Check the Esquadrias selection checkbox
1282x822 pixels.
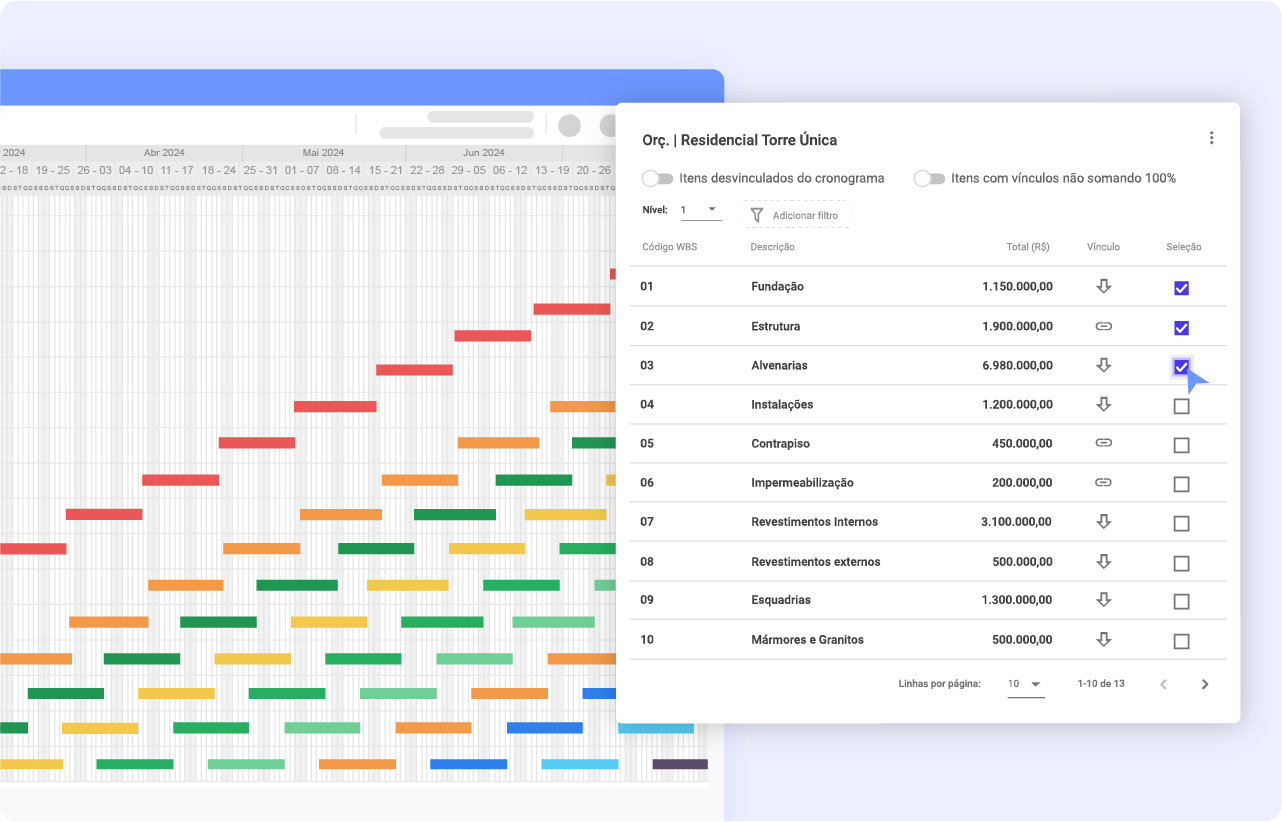click(1181, 602)
